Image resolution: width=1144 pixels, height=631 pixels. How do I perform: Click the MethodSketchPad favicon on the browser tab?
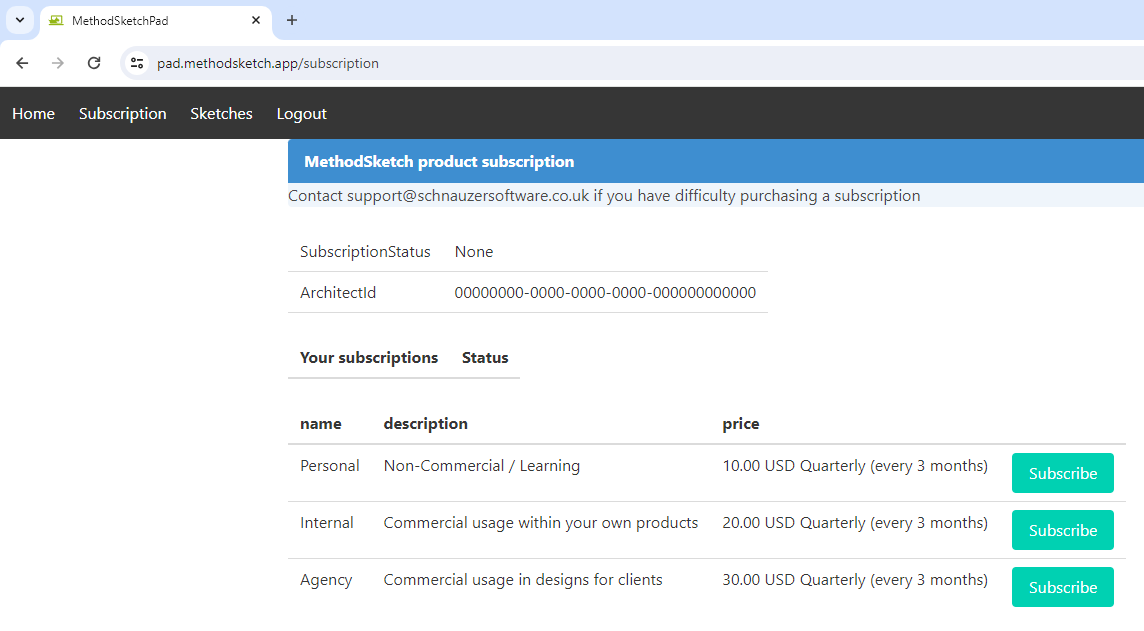(x=57, y=20)
